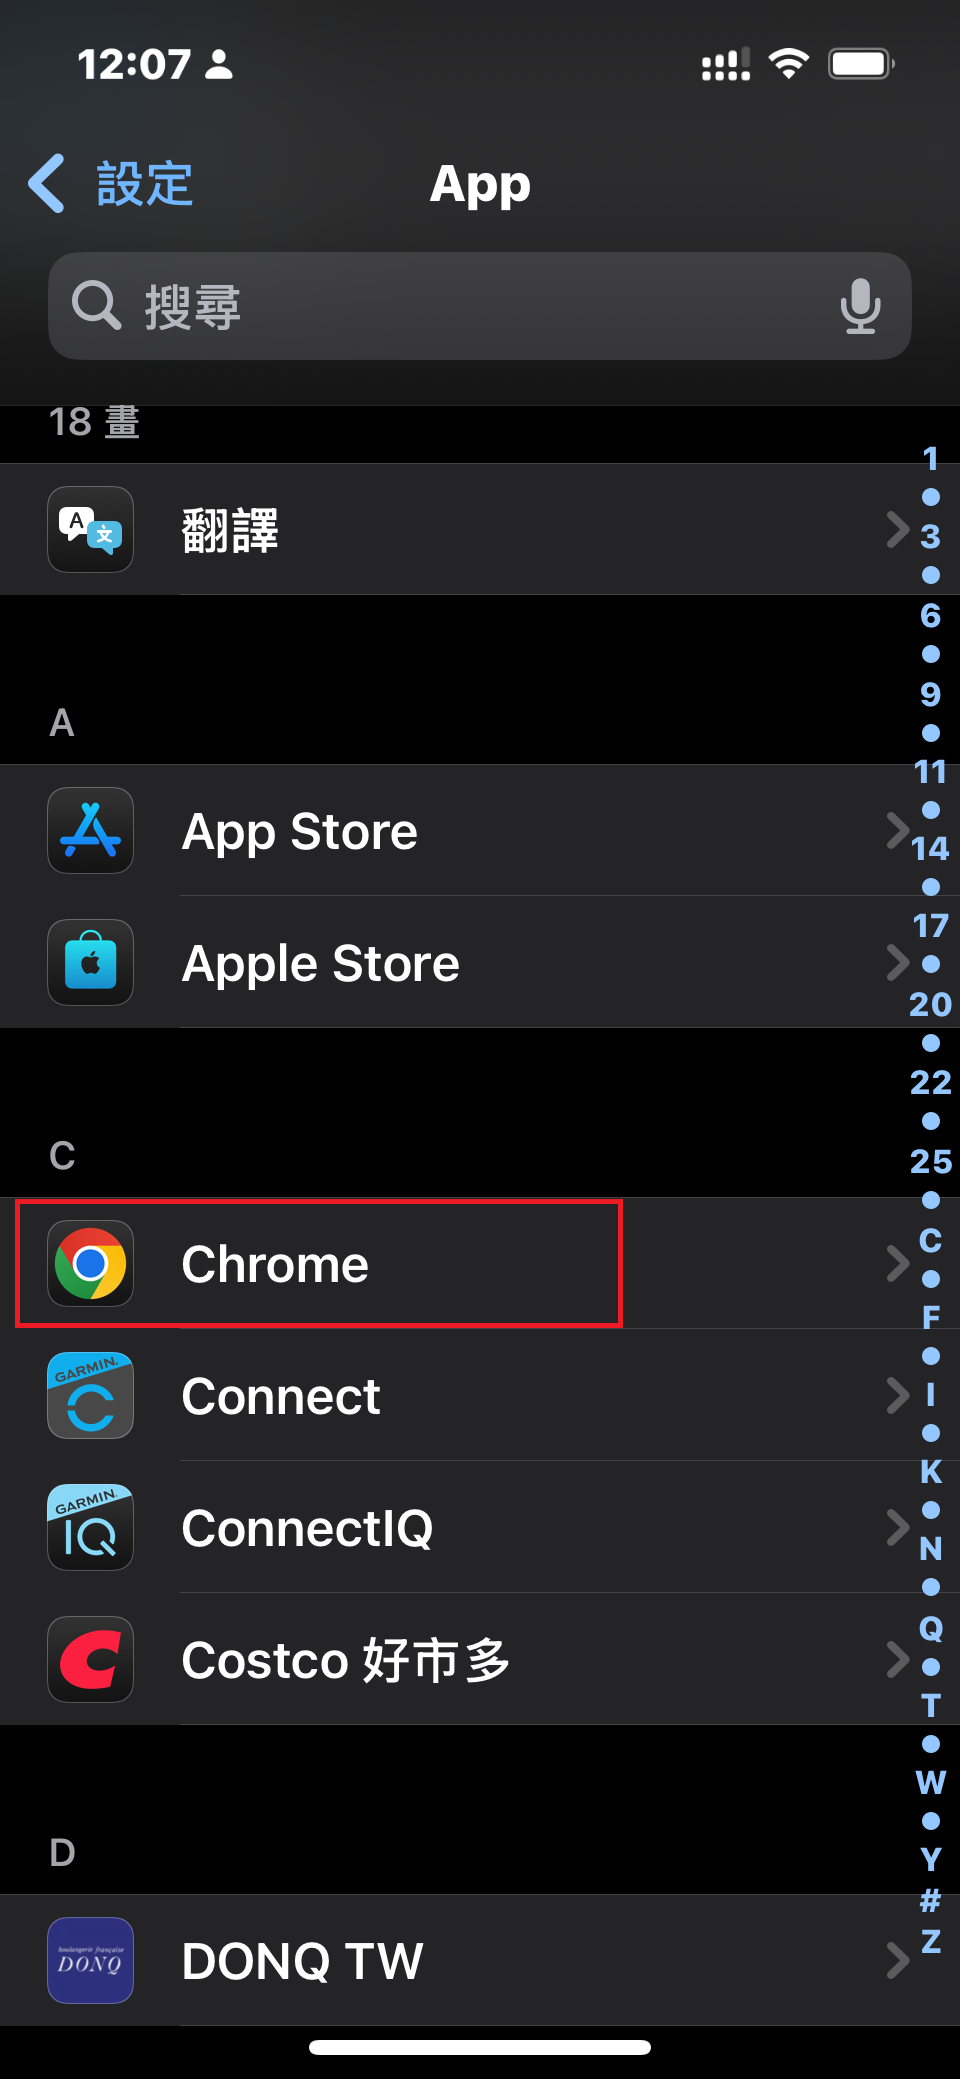The image size is (960, 2079).
Task: Tap the Costco red logo icon
Action: tap(91, 1659)
